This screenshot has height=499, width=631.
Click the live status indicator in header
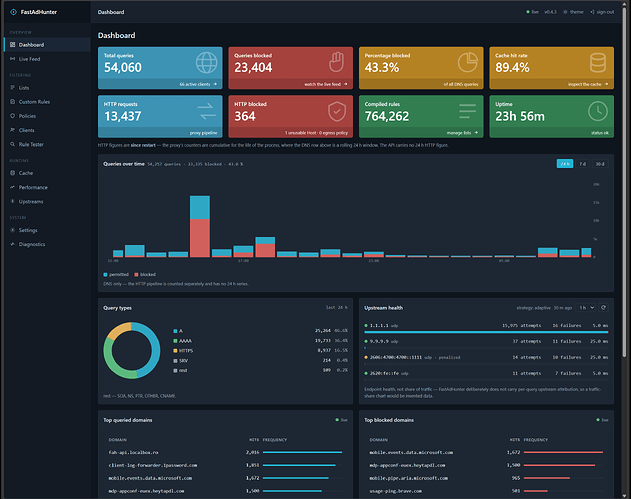(532, 12)
